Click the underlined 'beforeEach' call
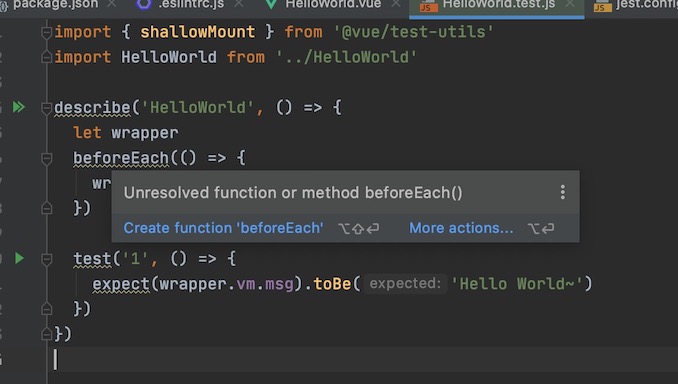Image resolution: width=678 pixels, height=384 pixels. point(121,158)
